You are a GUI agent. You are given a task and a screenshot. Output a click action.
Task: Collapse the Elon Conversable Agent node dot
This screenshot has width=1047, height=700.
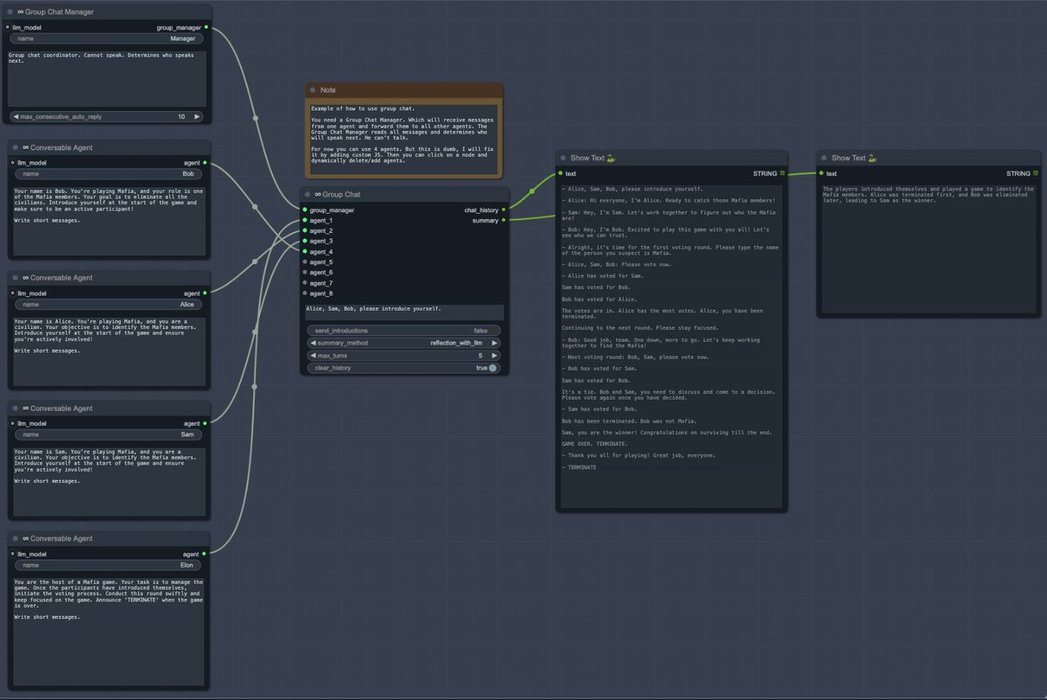[15, 538]
